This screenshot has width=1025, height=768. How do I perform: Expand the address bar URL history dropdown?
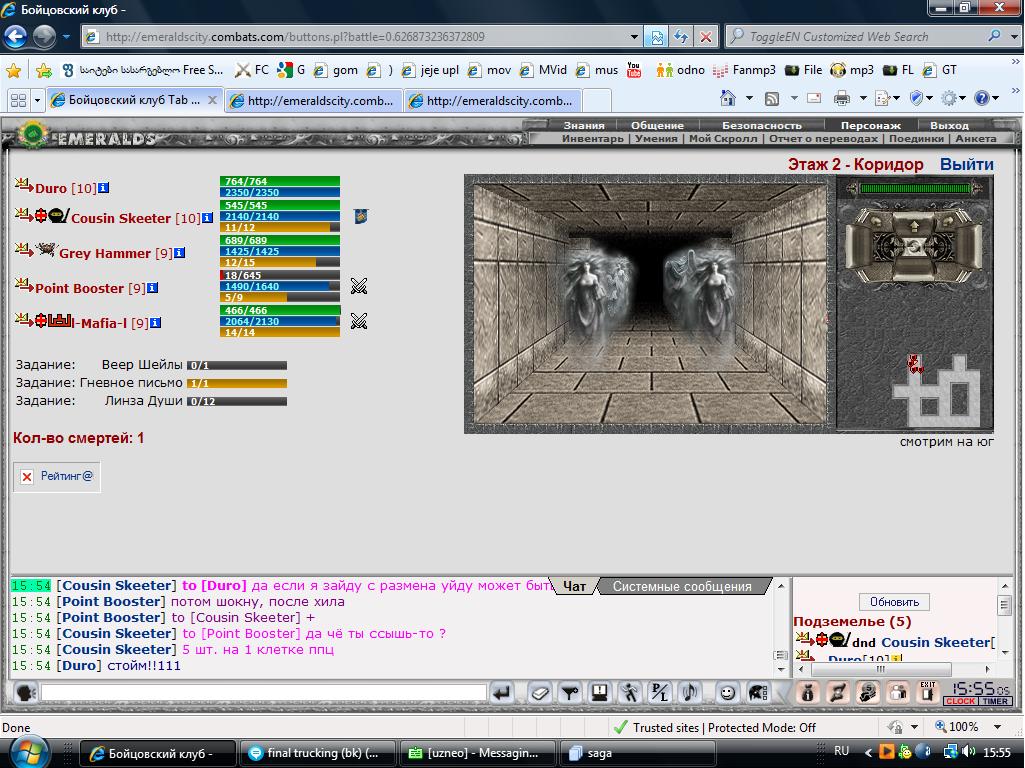633,37
